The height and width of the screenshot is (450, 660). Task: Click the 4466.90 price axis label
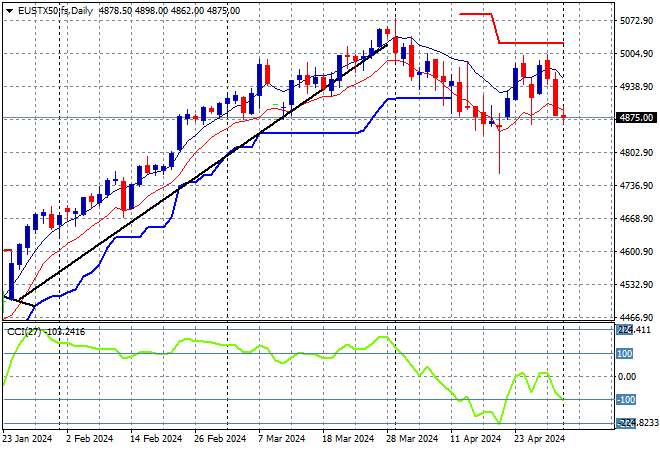636,317
